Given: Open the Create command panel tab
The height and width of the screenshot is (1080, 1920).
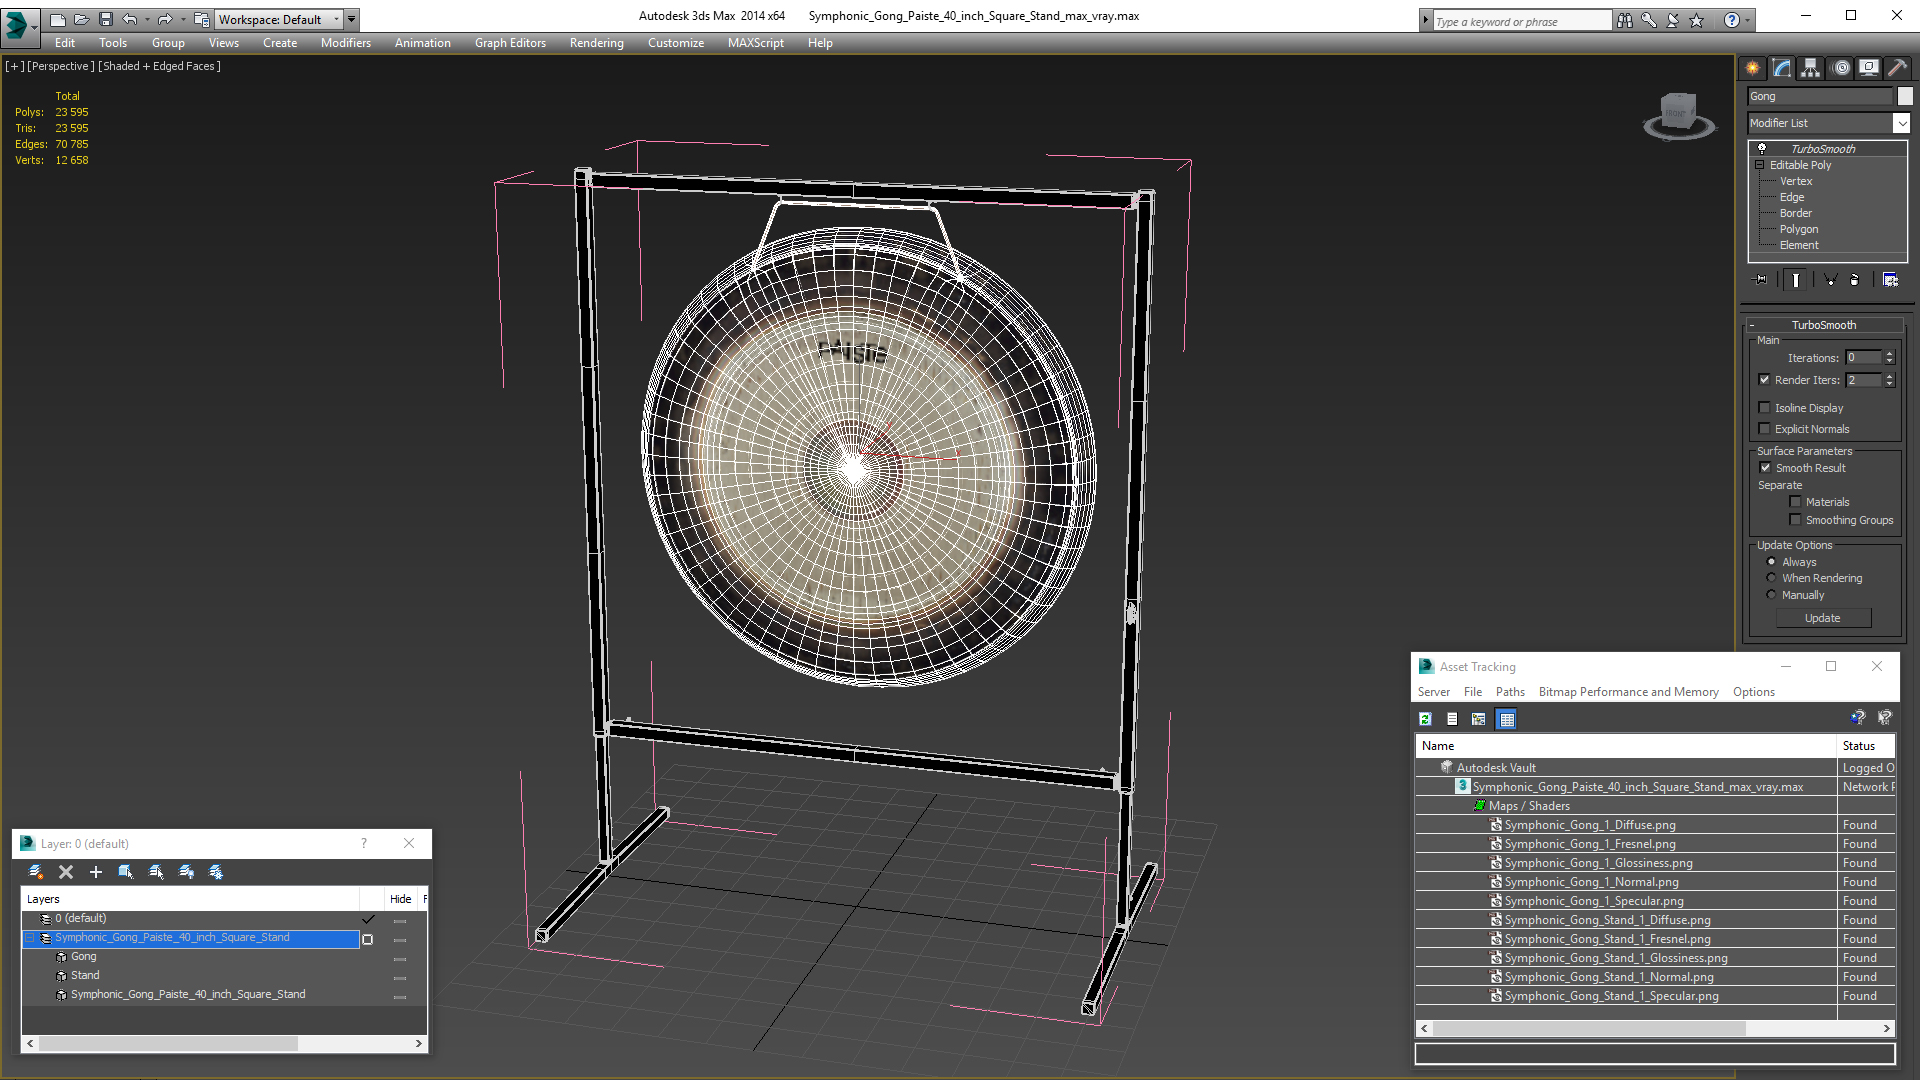Looking at the screenshot, I should click(x=1752, y=68).
